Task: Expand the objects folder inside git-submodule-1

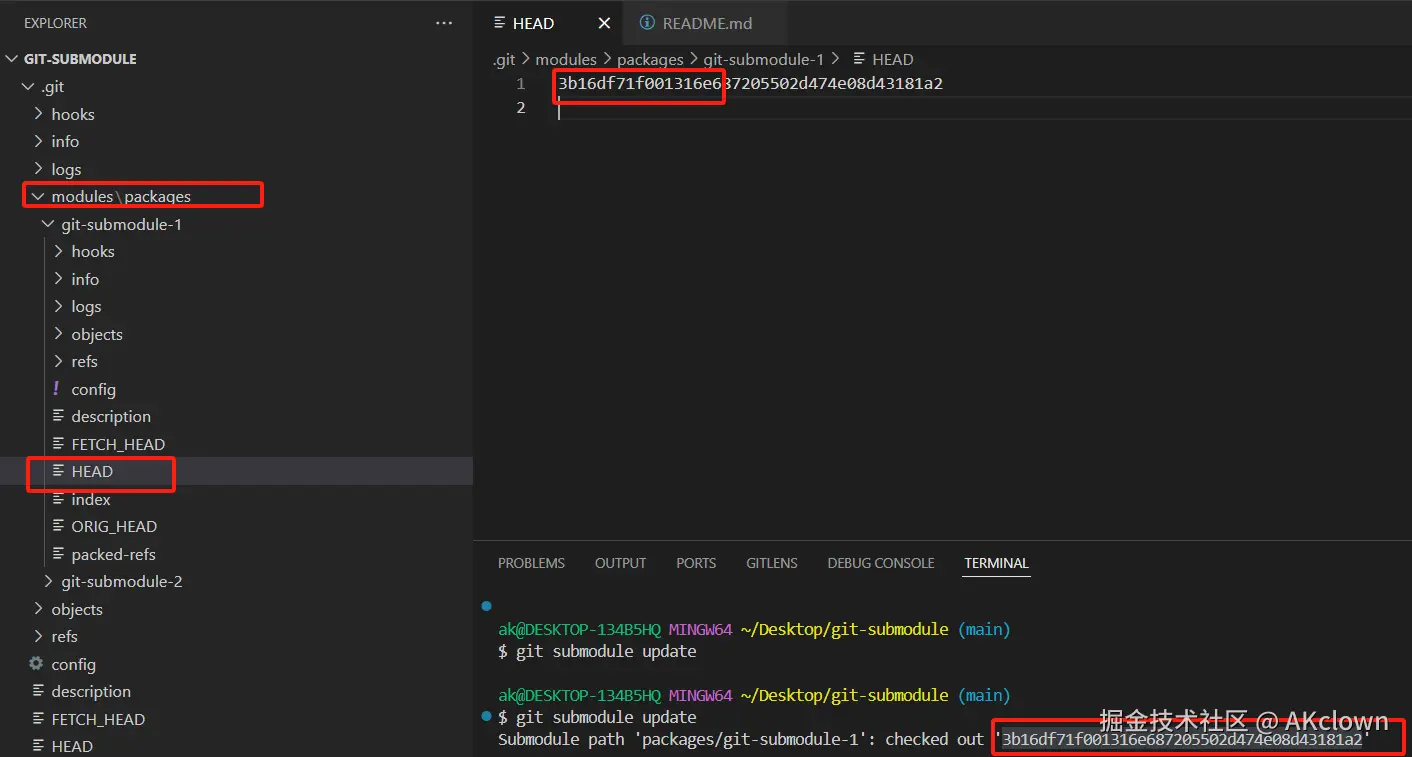Action: point(59,334)
